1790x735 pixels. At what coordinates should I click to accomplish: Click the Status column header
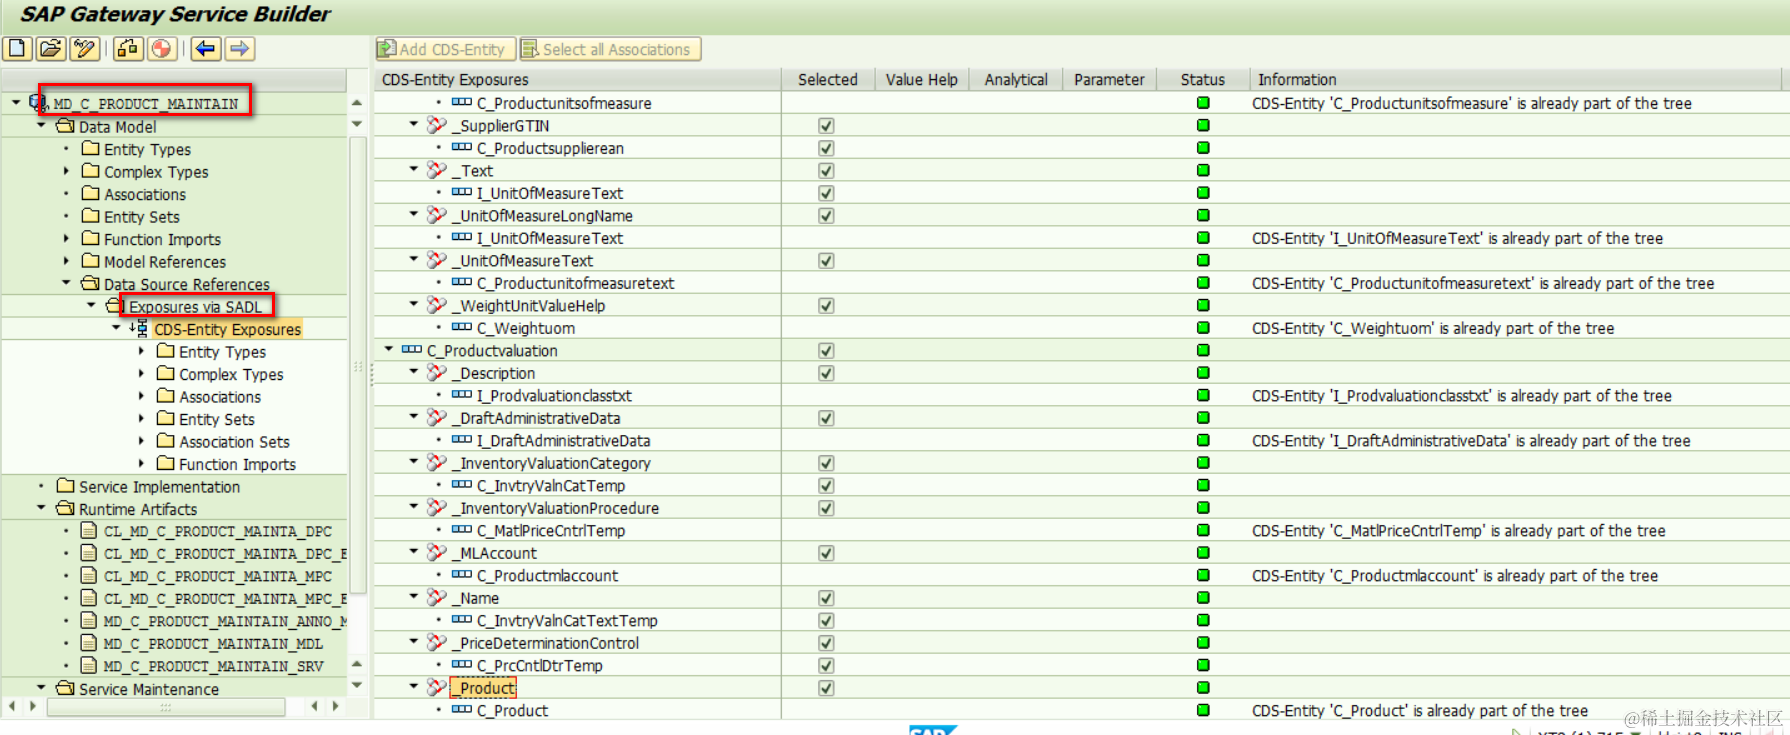(x=1202, y=79)
